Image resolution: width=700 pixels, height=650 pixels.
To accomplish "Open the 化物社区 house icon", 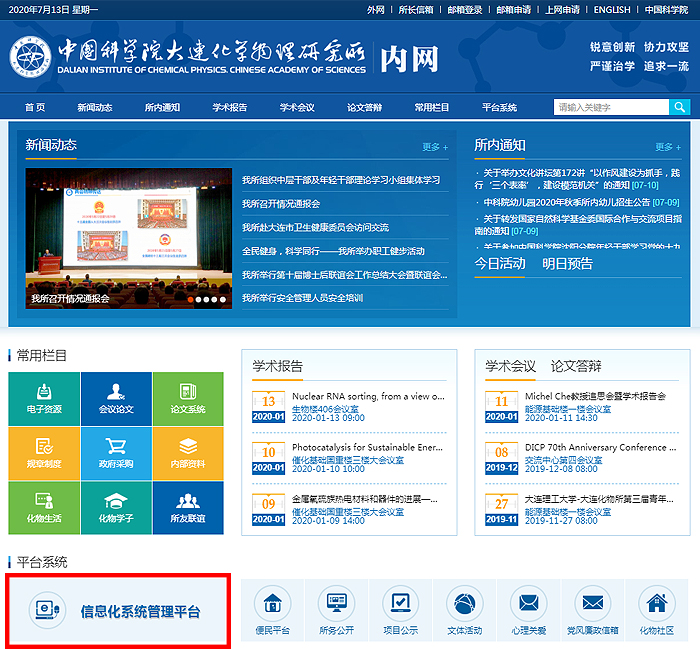I will click(657, 610).
